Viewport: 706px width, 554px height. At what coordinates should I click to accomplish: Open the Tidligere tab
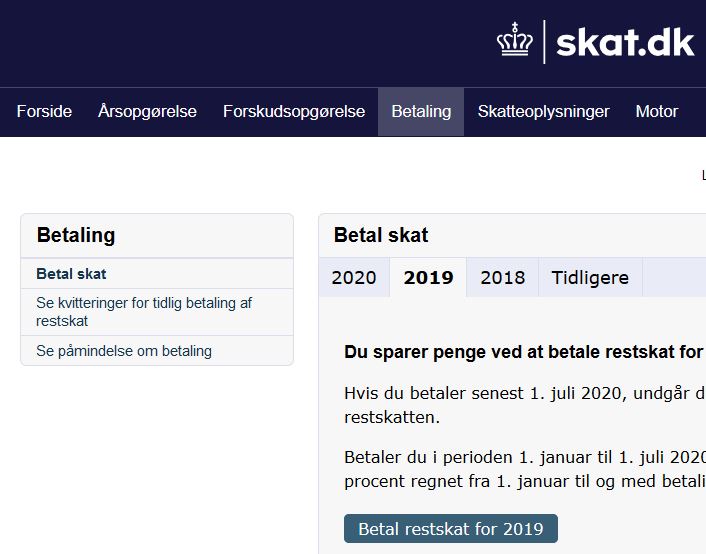click(x=590, y=277)
